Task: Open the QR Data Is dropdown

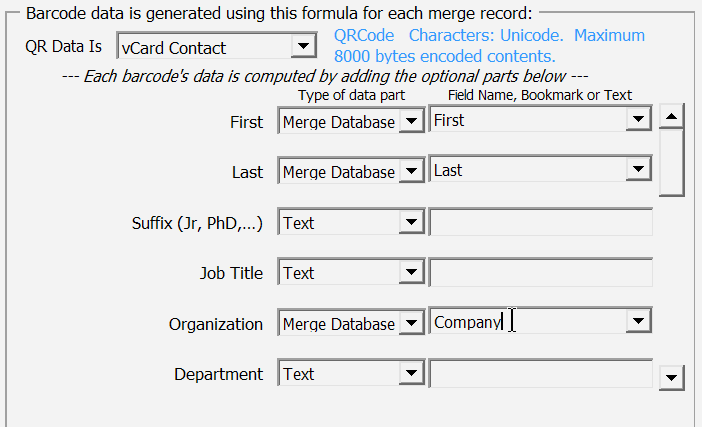Action: 301,47
